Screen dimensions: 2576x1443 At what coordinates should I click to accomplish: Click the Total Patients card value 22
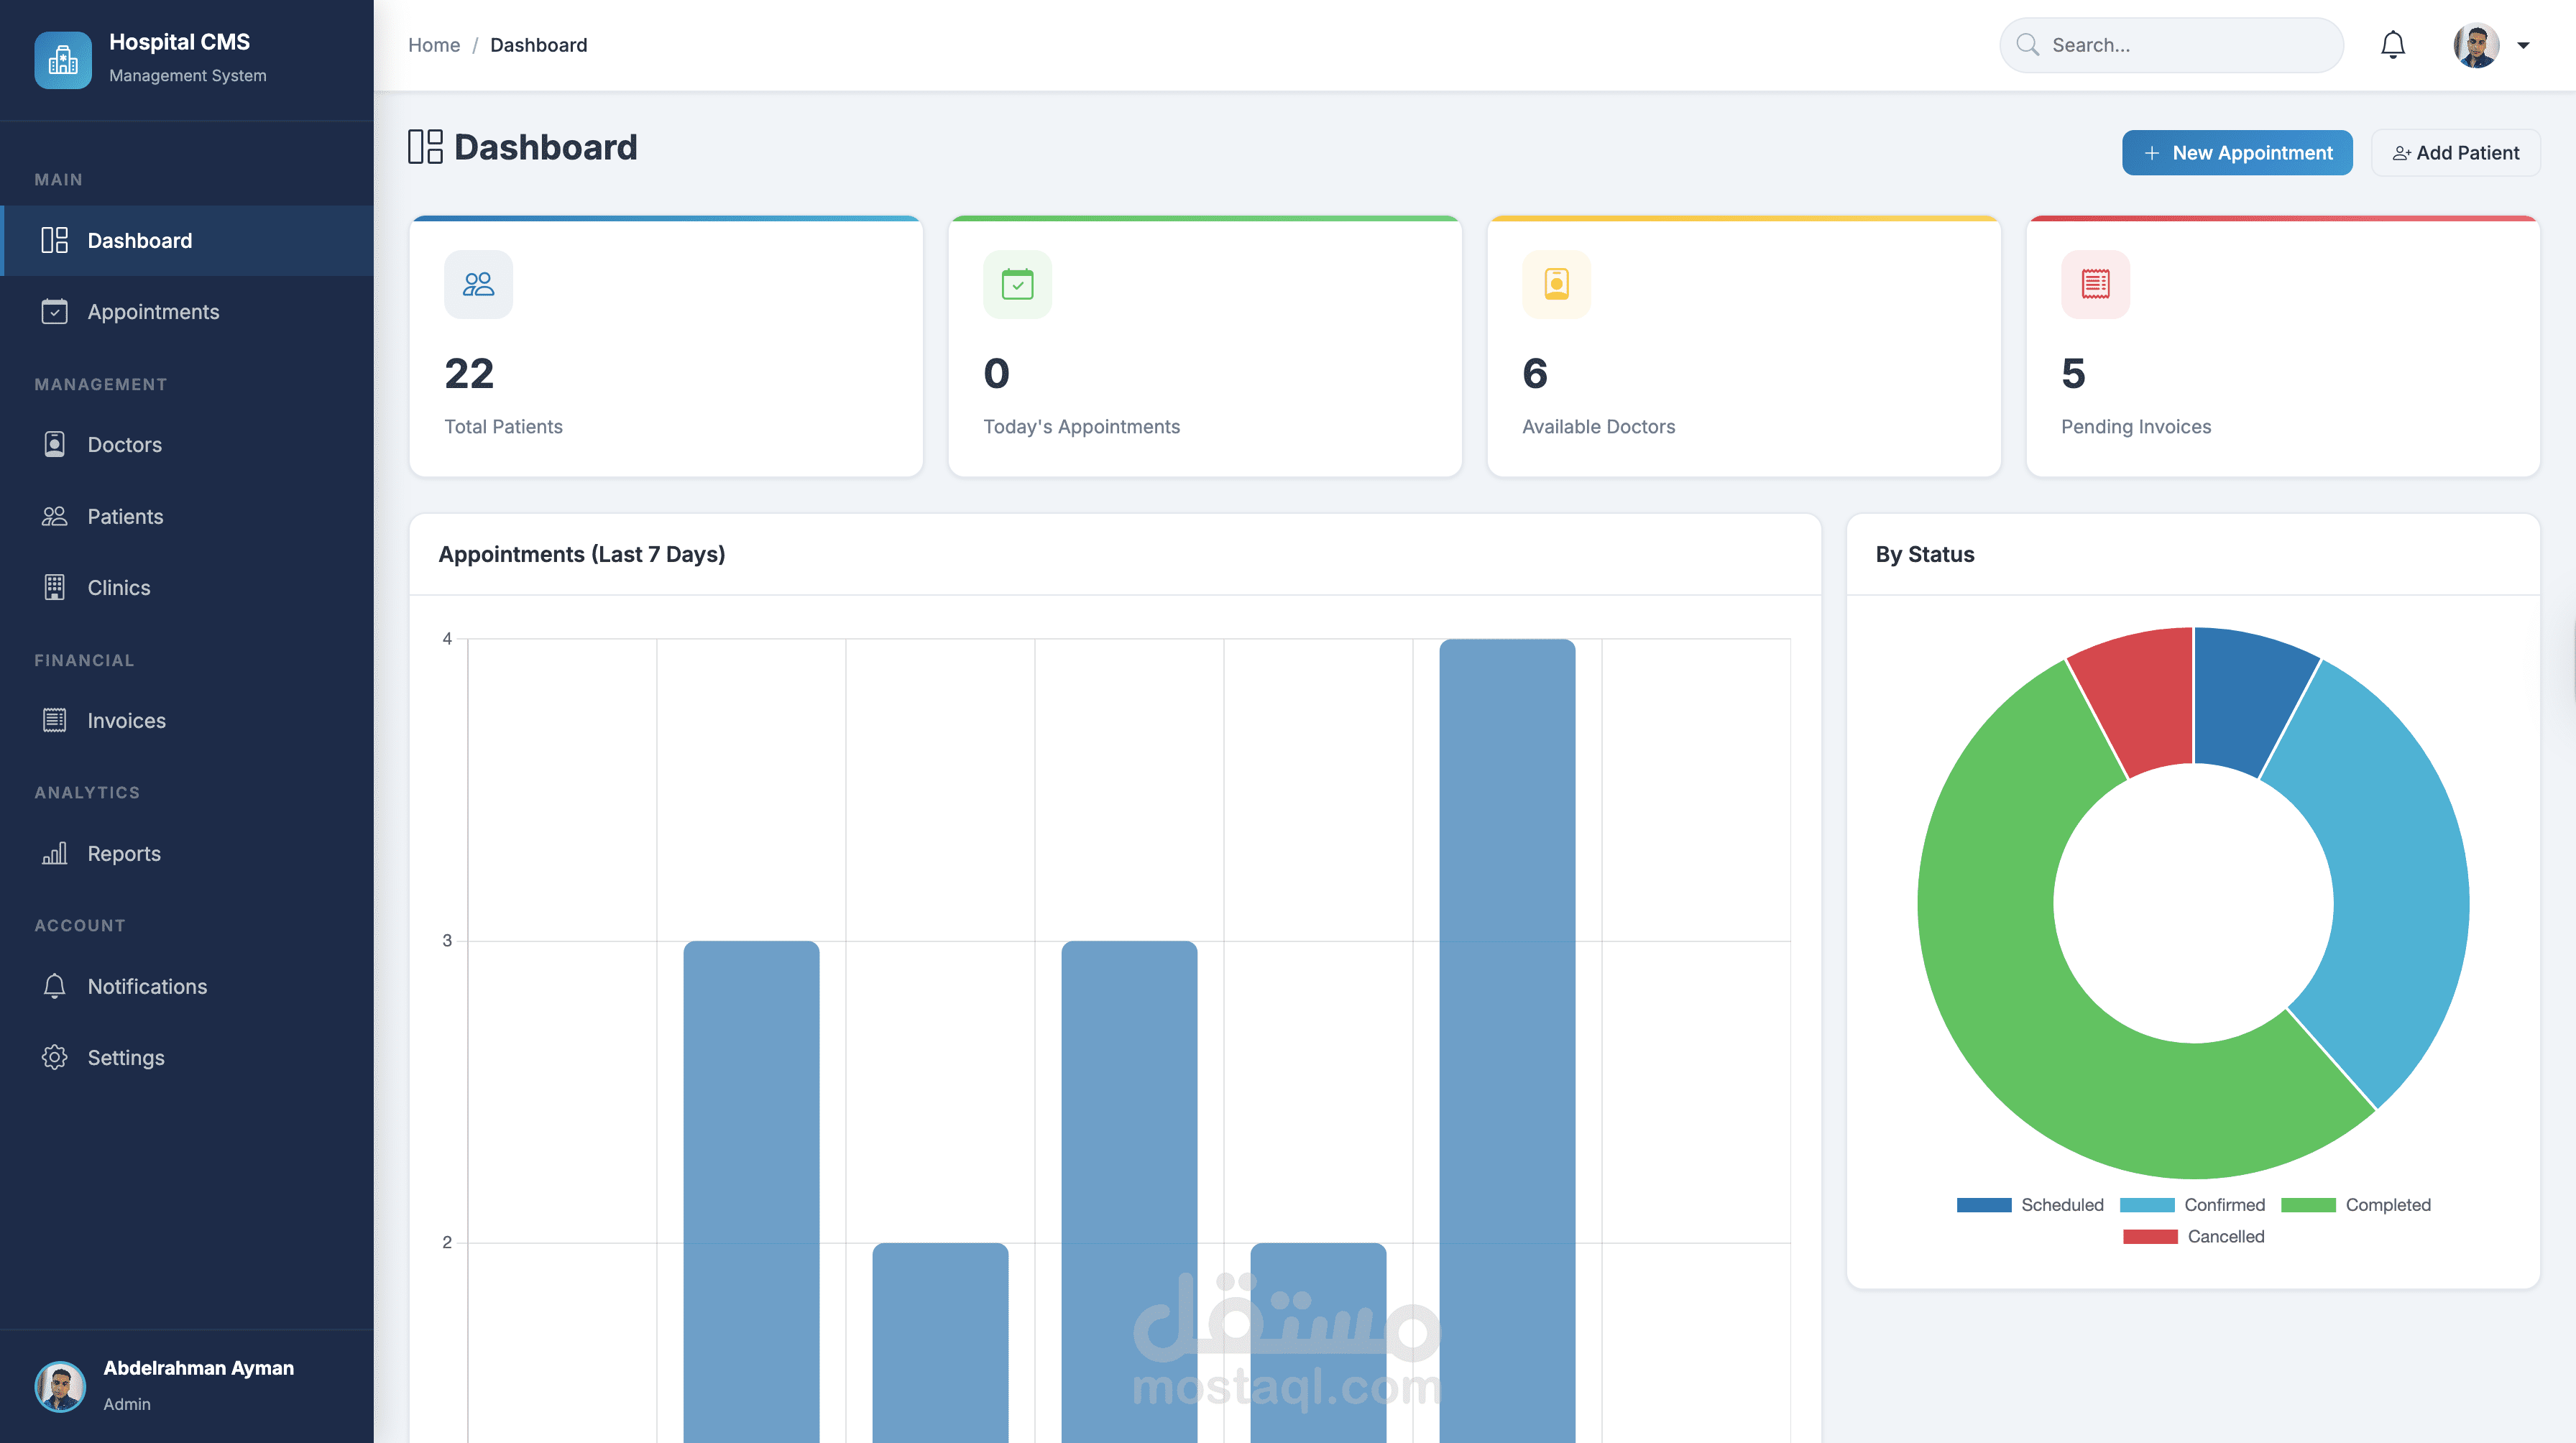469,373
